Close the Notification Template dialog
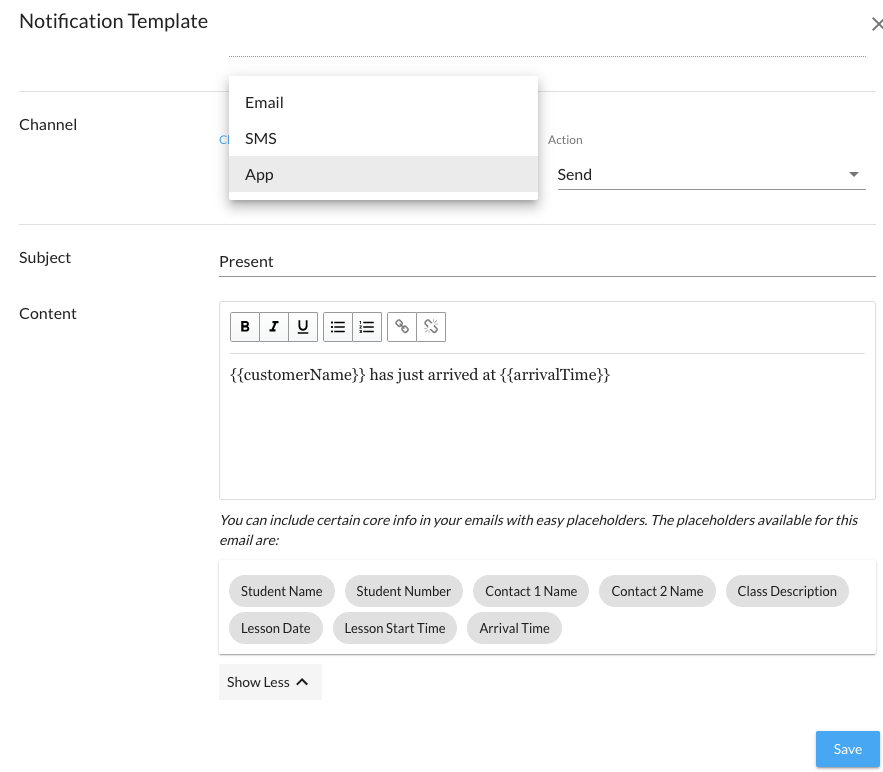Image resolution: width=883 pixels, height=772 pixels. [877, 25]
